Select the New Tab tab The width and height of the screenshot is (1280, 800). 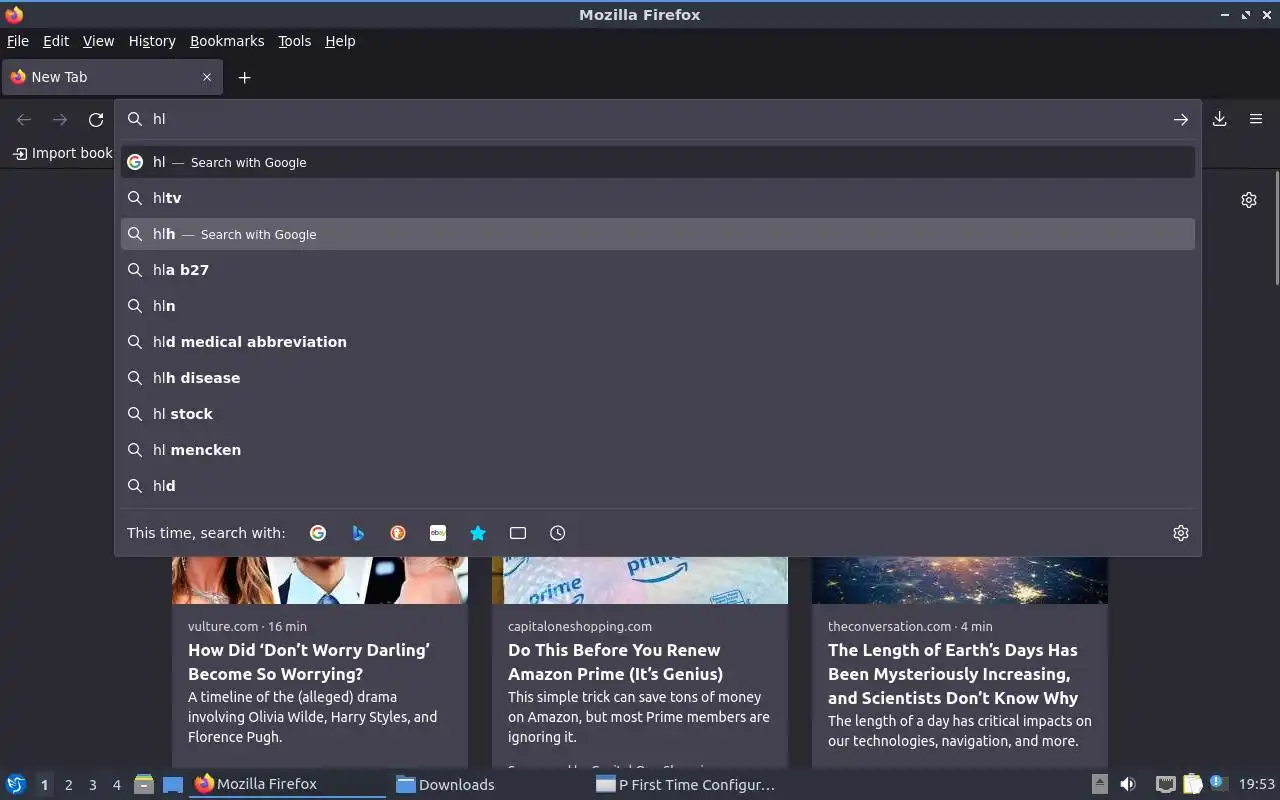pyautogui.click(x=112, y=77)
